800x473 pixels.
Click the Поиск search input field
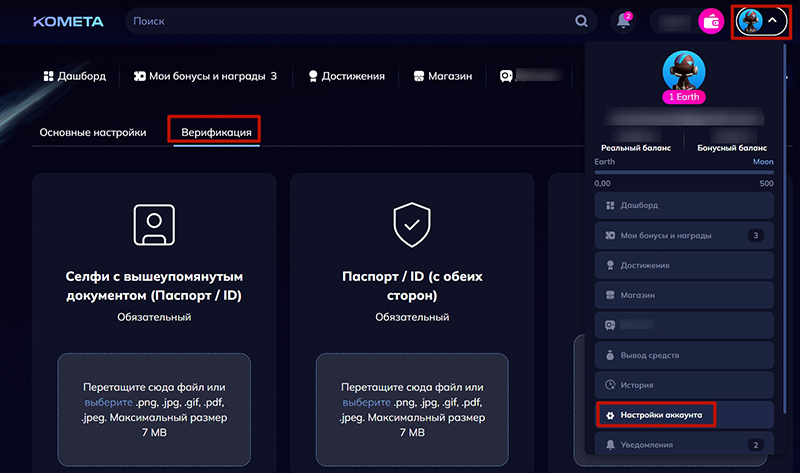[x=350, y=21]
